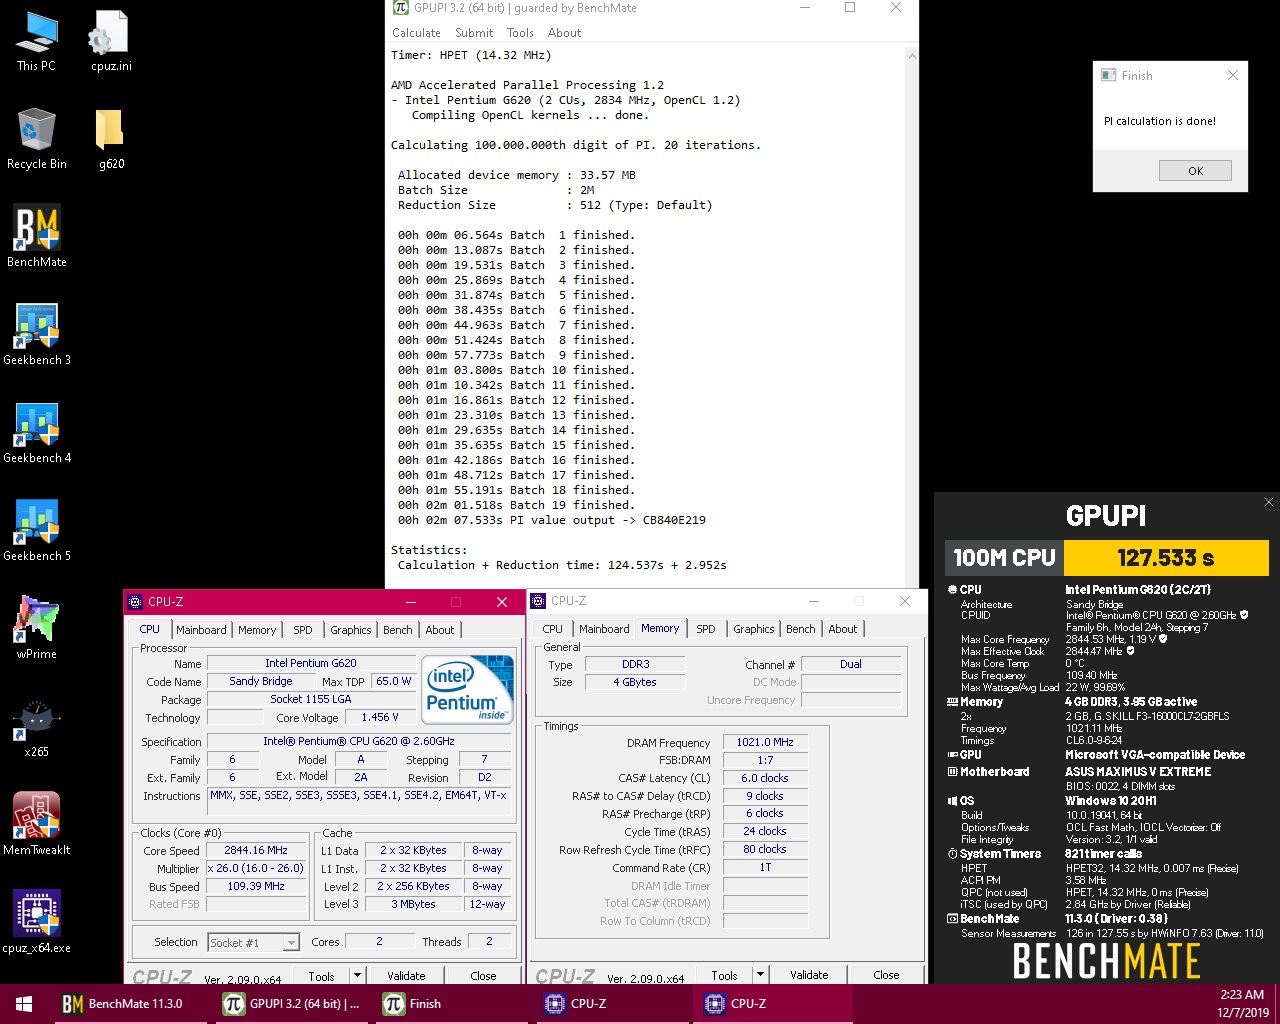Switch to Bench tab in left CPU-Z
Viewport: 1280px width, 1024px height.
tap(398, 630)
